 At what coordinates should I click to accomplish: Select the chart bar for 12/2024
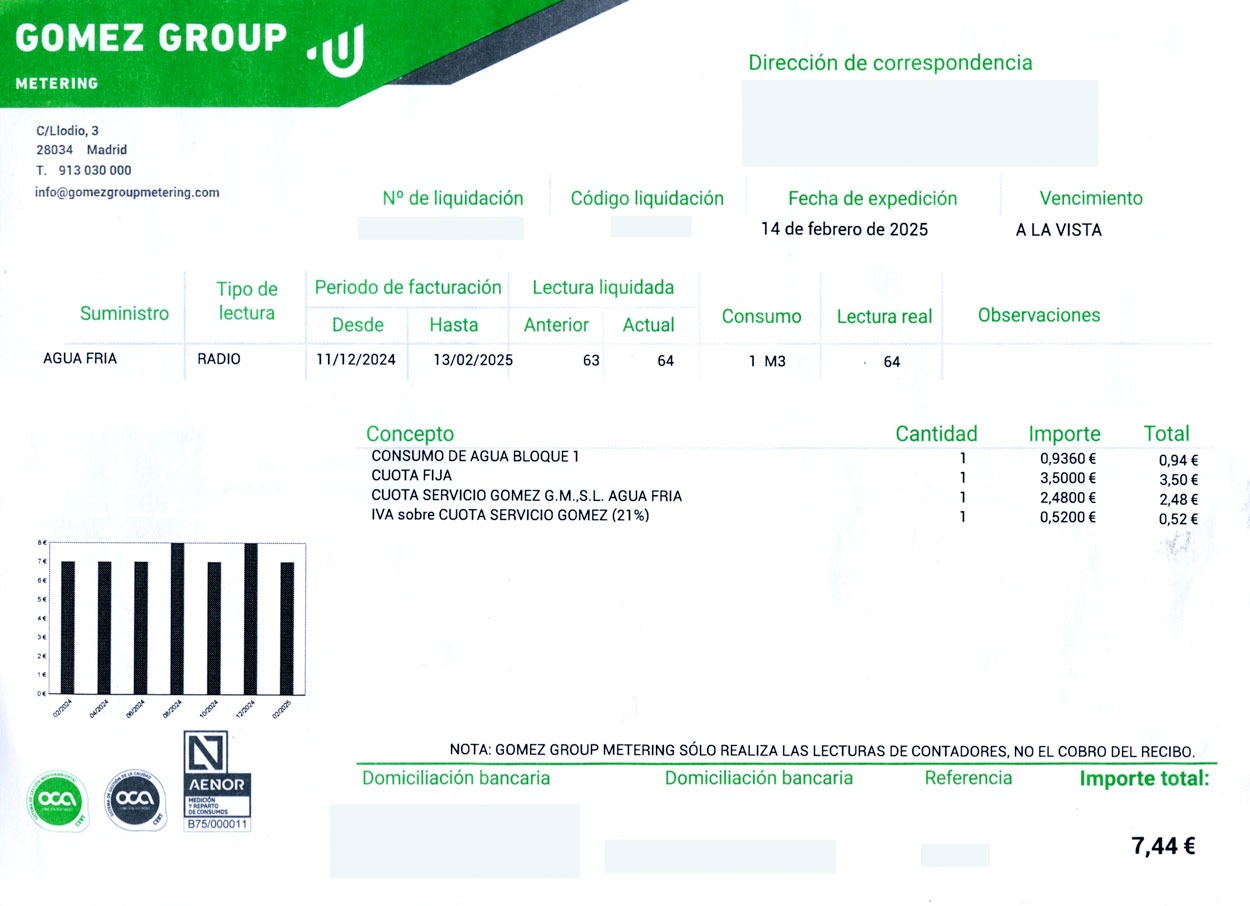coord(251,618)
